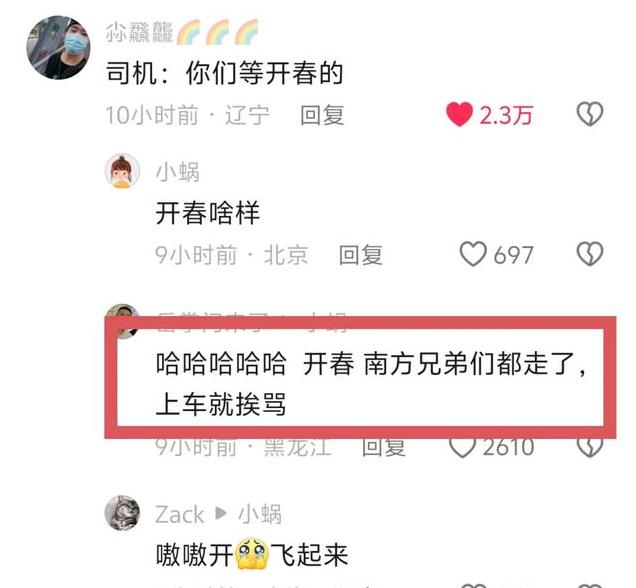Select the comment 司机：你们等开春的
Image resolution: width=636 pixels, height=588 pixels.
pos(224,73)
